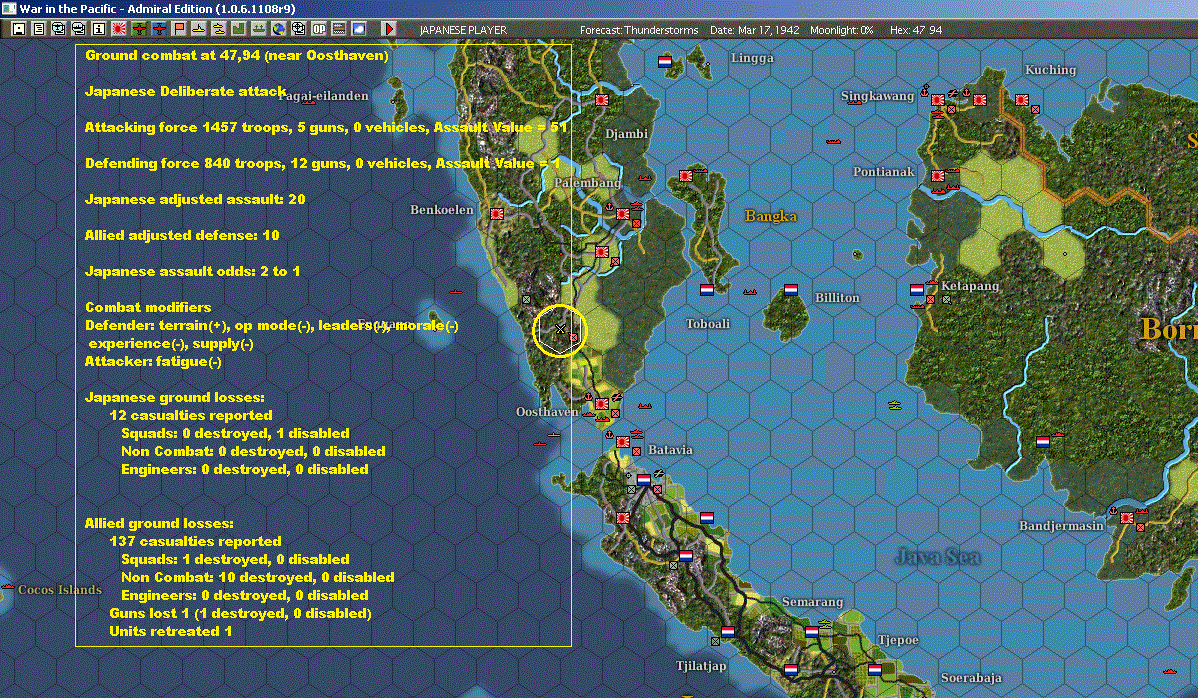
Task: Click the 'Moonlight: 0%' status text
Action: (841, 30)
